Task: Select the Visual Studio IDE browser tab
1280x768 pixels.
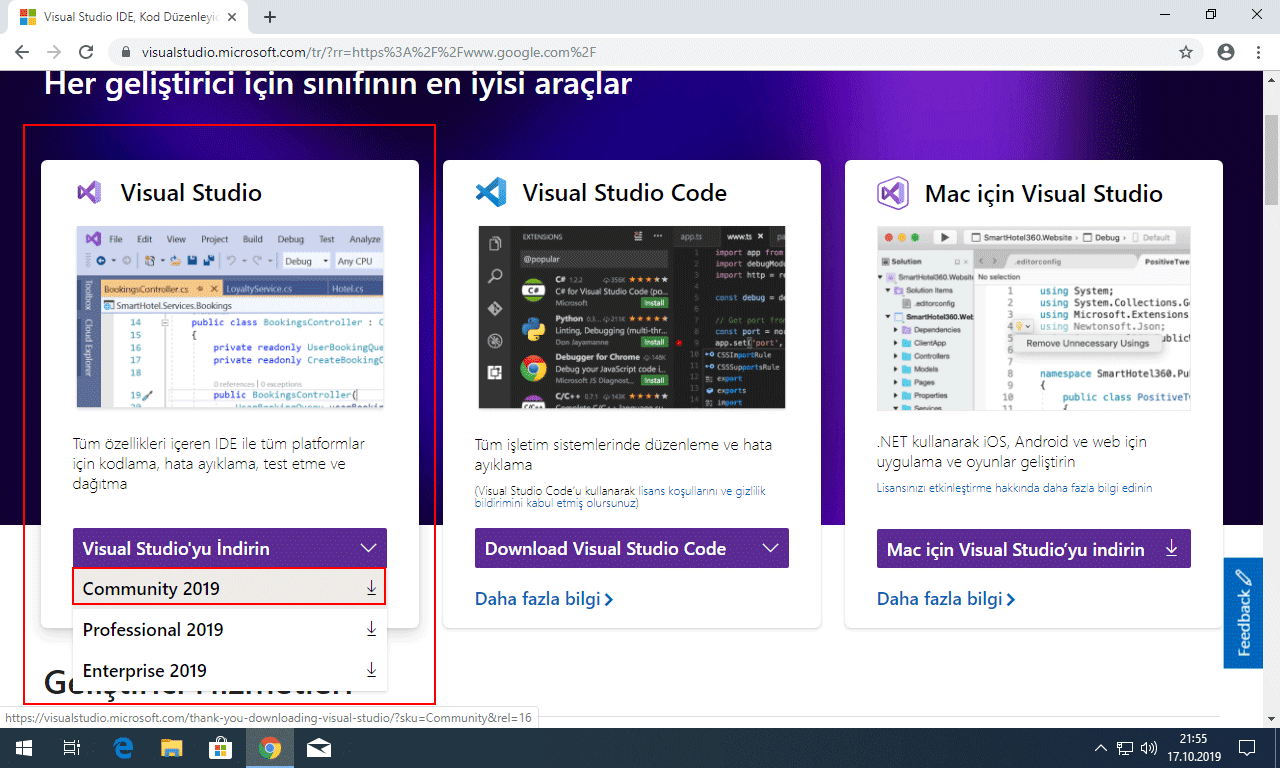Action: 130,17
